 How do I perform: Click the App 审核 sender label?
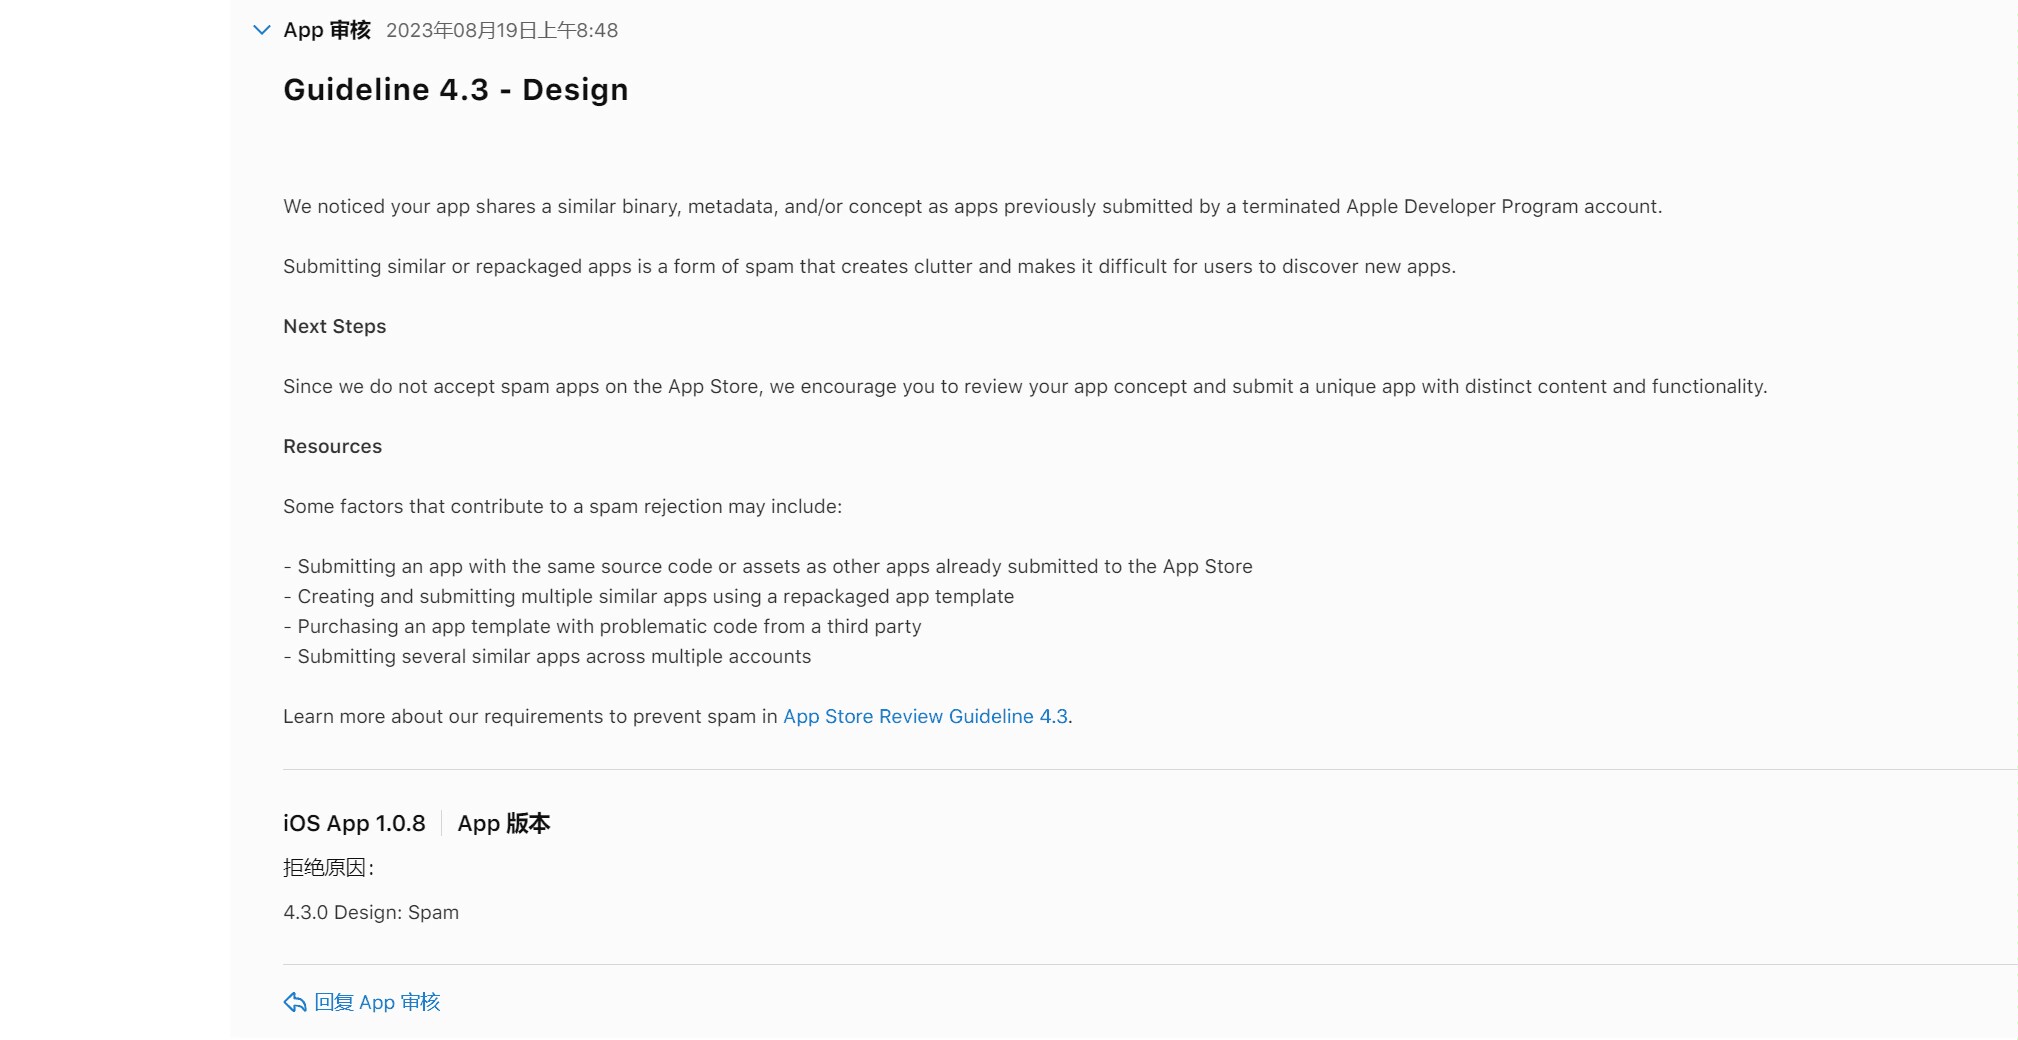pyautogui.click(x=327, y=30)
